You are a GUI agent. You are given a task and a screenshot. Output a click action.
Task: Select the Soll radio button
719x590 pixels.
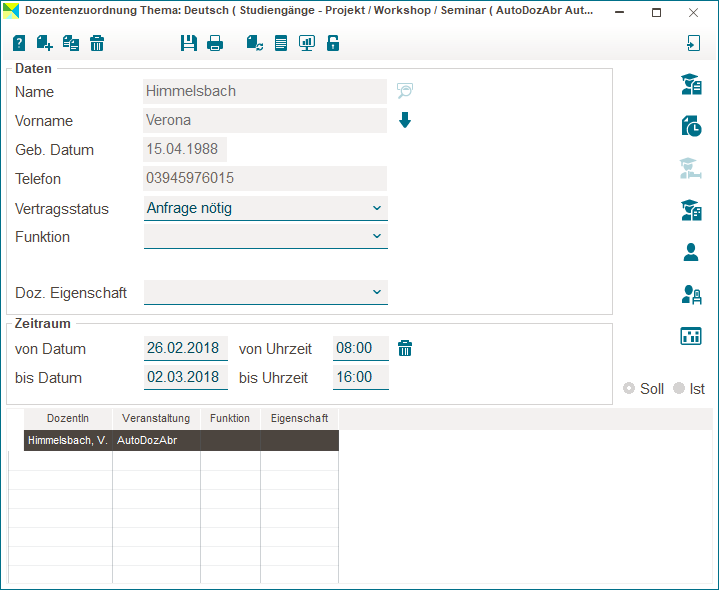[629, 388]
